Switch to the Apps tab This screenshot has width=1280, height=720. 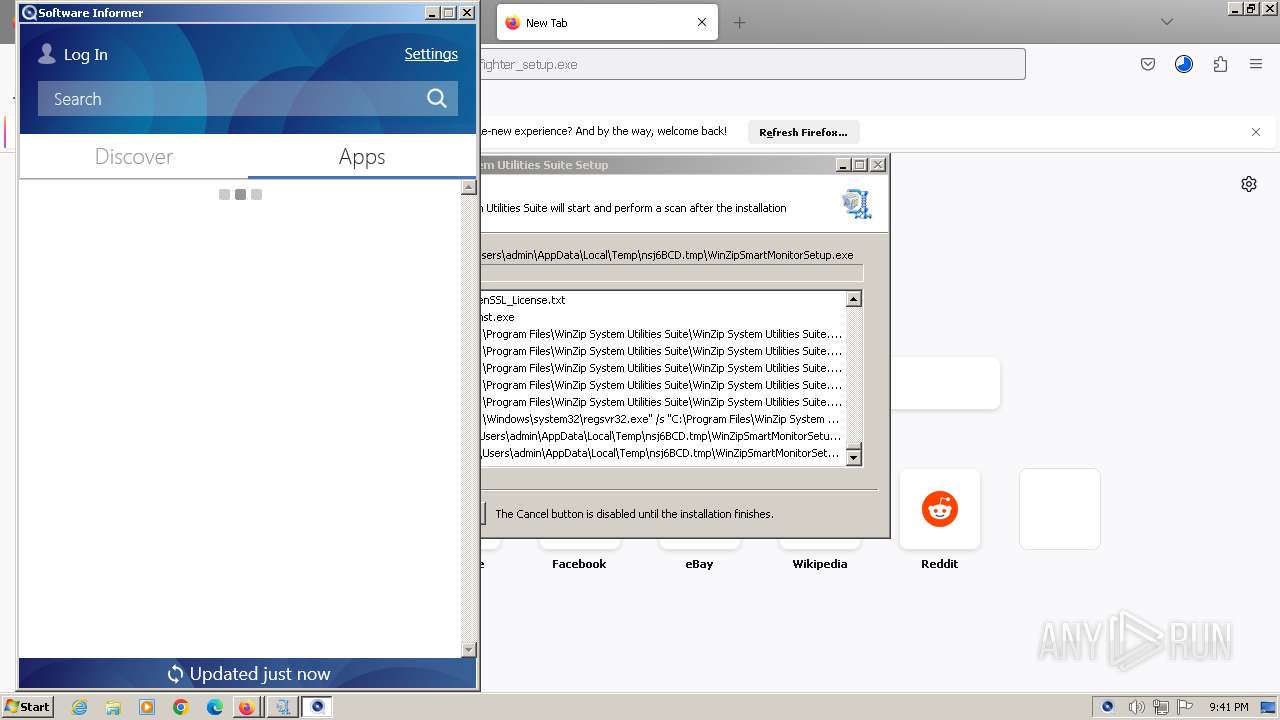(362, 157)
